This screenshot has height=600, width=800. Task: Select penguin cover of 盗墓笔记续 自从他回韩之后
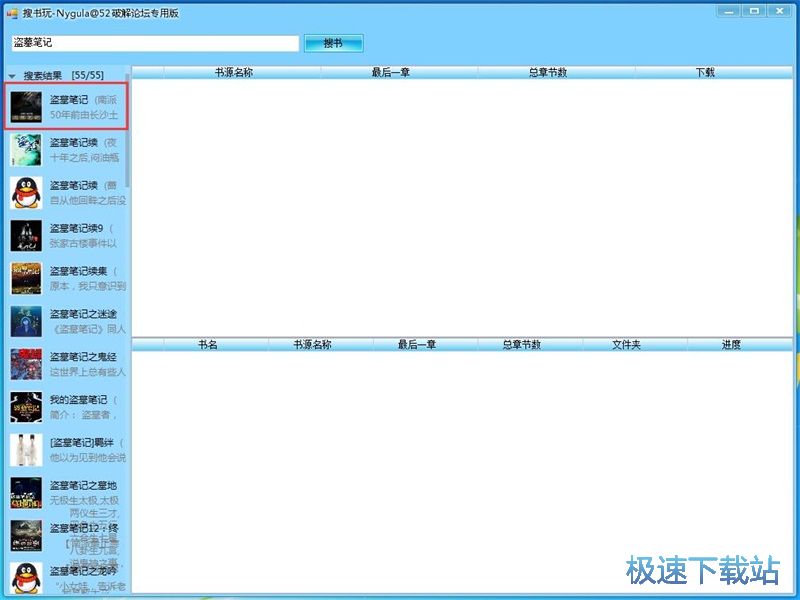26,193
